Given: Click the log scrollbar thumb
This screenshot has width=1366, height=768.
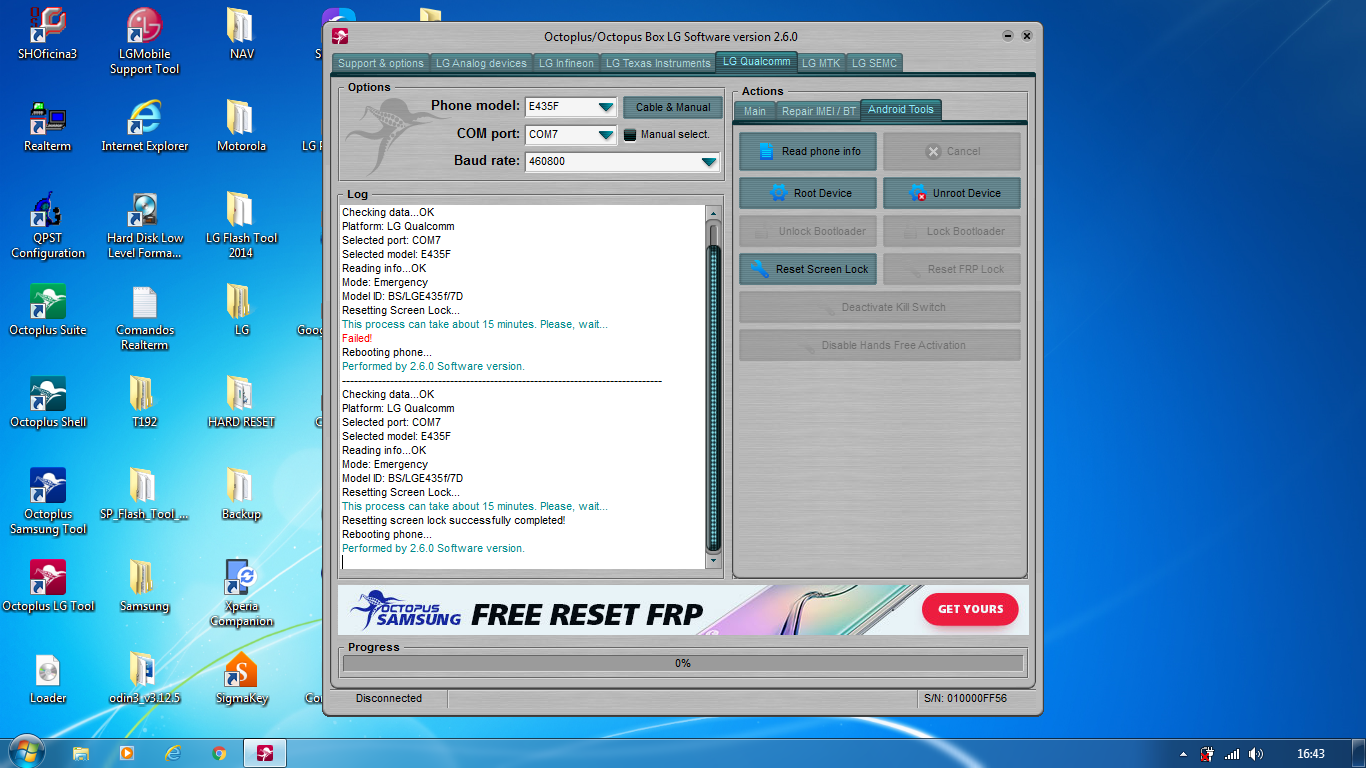Looking at the screenshot, I should pyautogui.click(x=714, y=397).
